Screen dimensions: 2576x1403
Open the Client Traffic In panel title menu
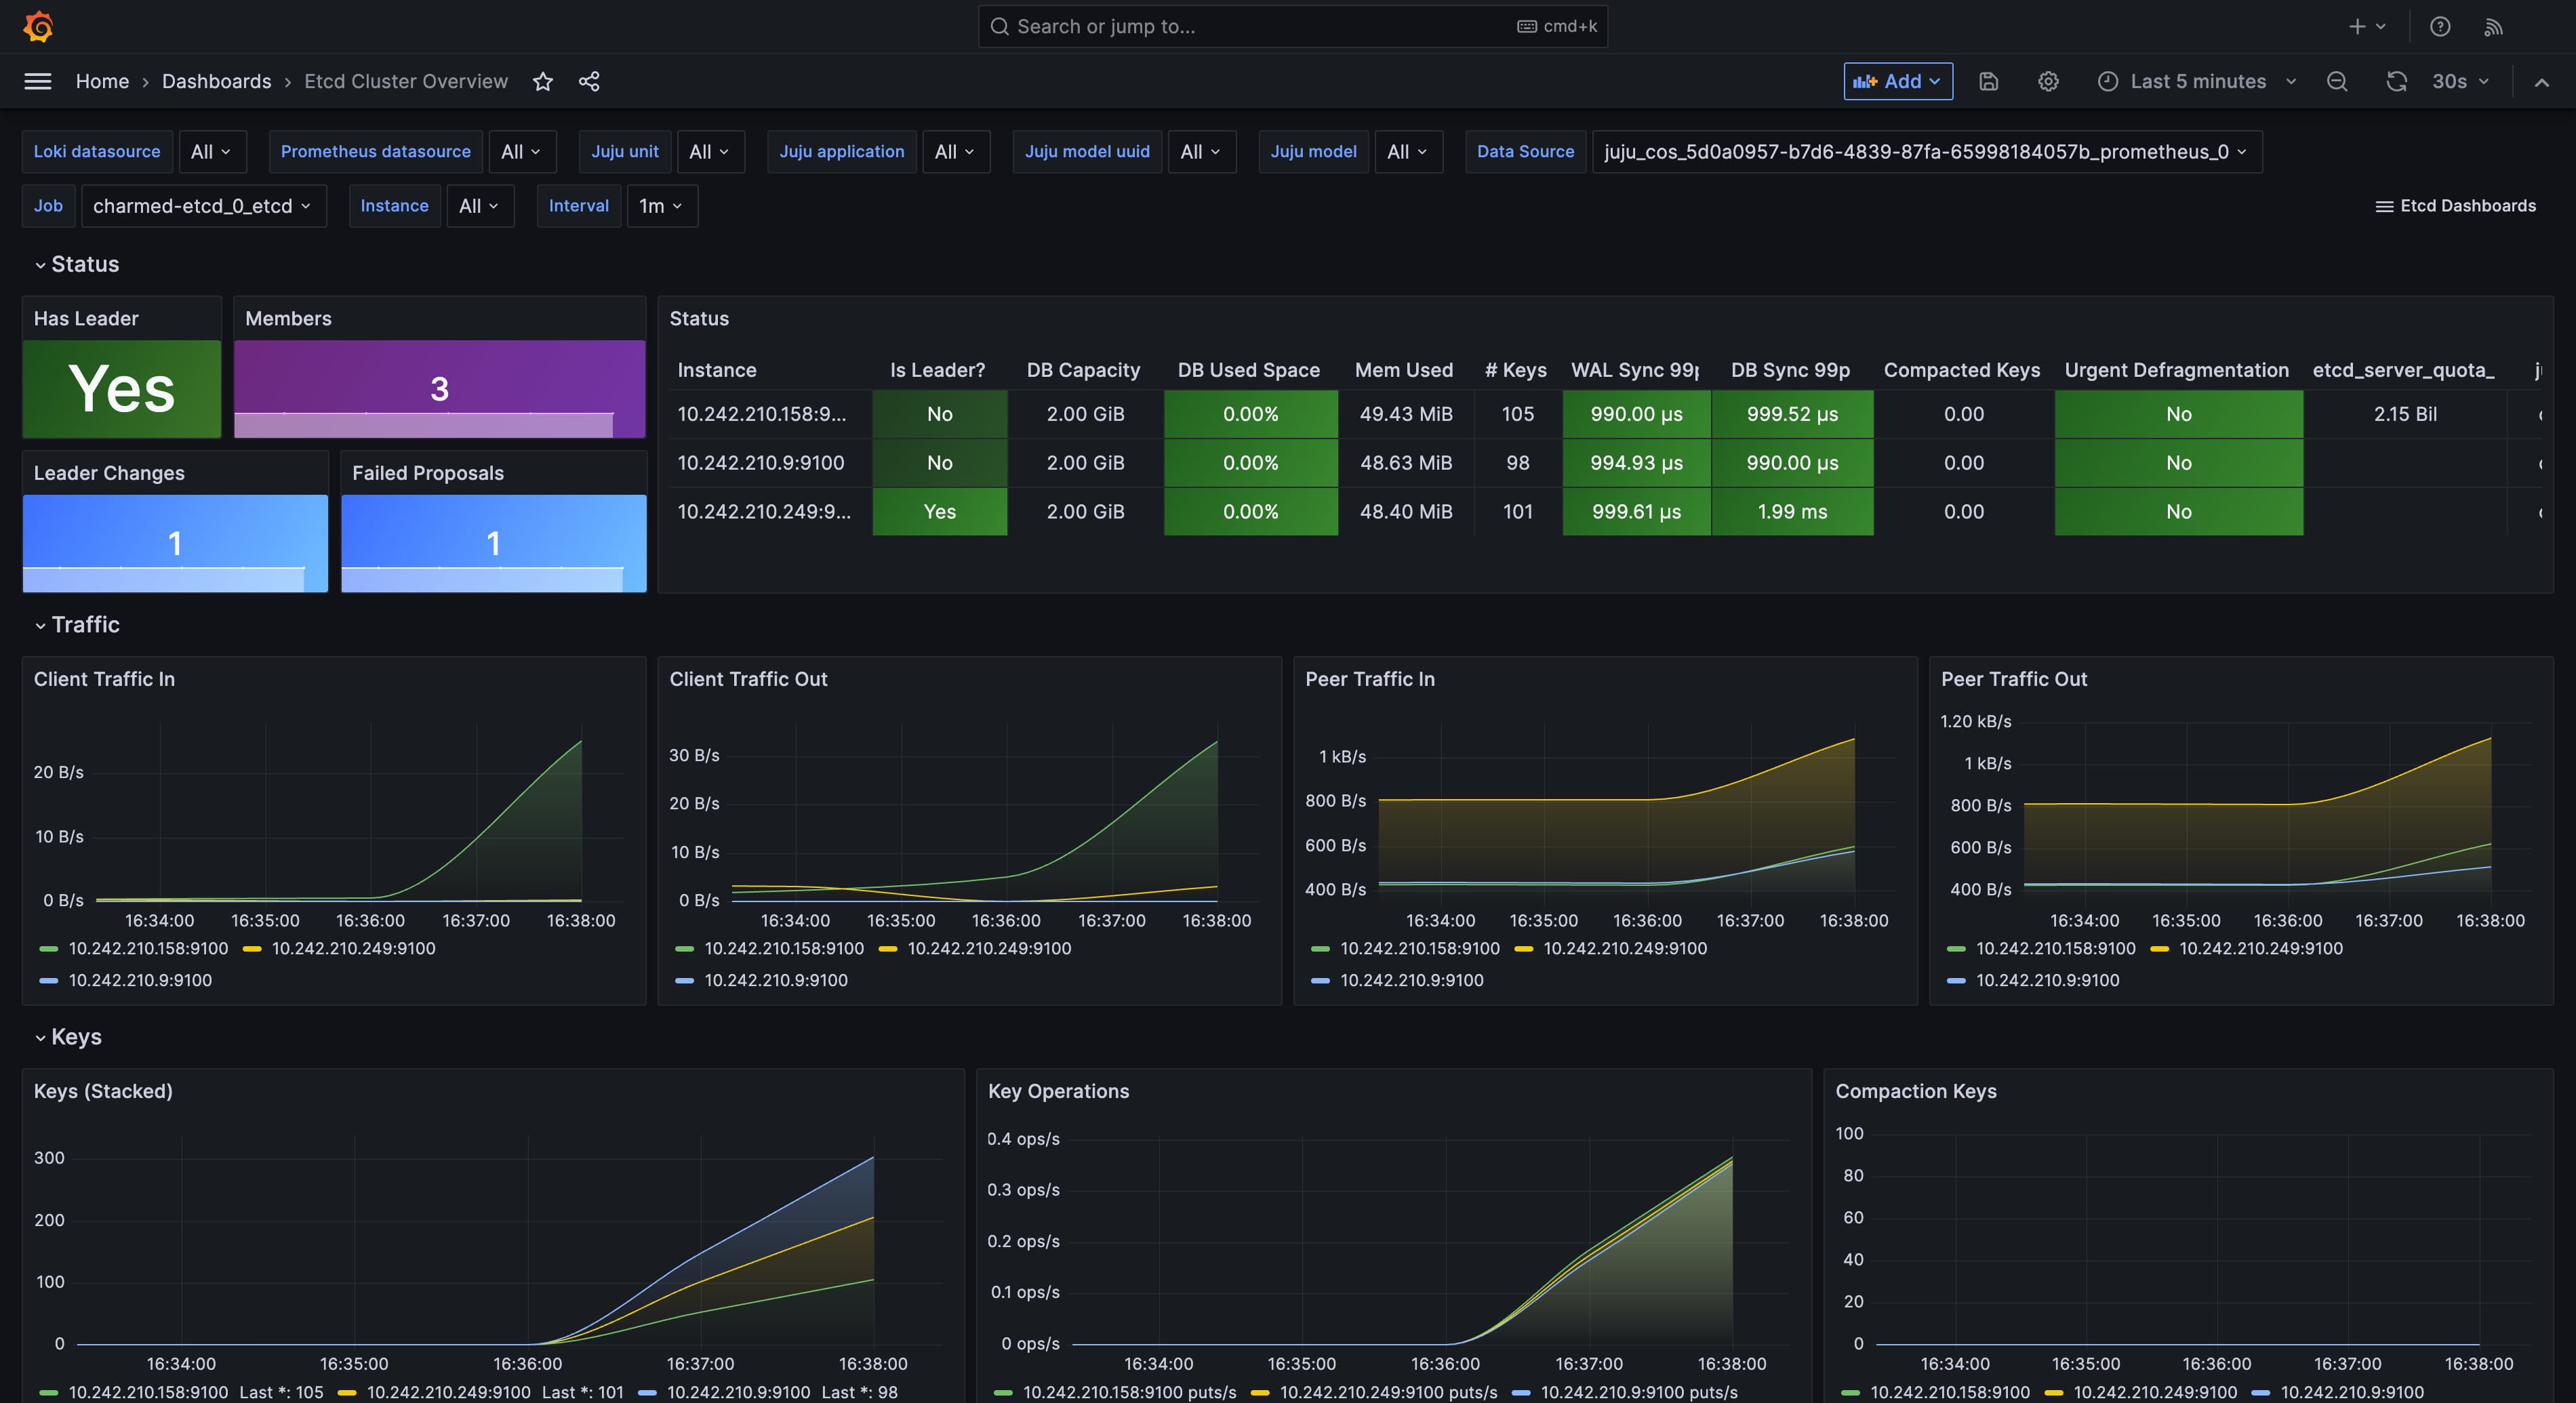[x=104, y=679]
